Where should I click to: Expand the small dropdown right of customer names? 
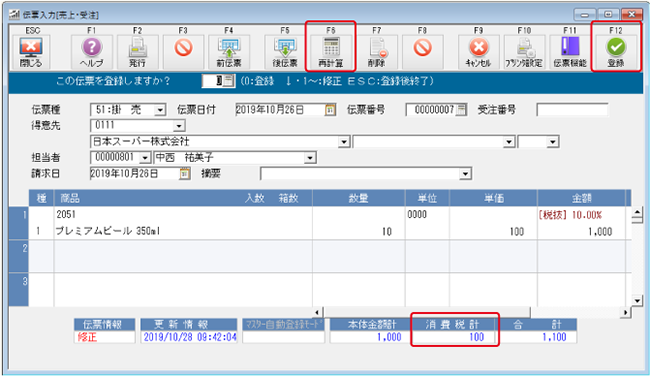coord(553,142)
